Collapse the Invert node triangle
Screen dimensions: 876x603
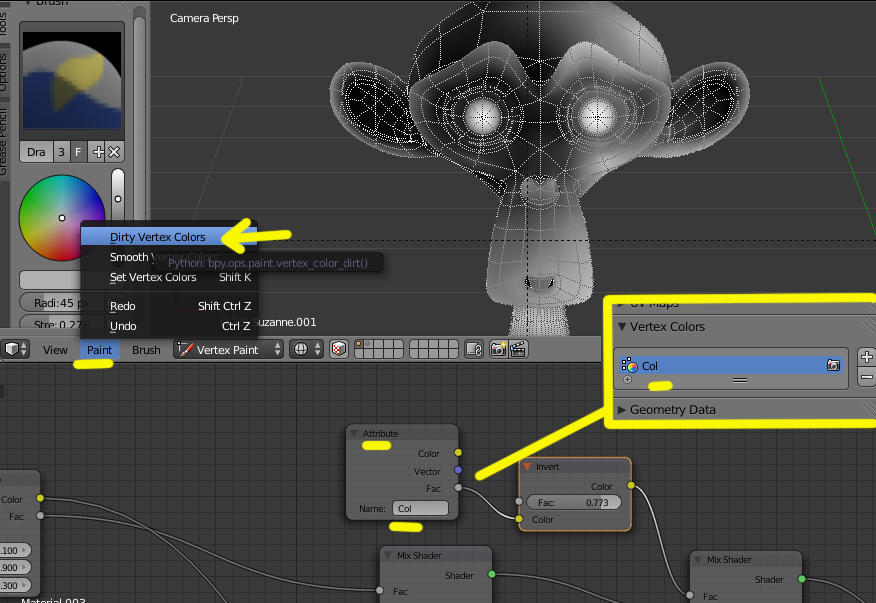click(x=527, y=467)
